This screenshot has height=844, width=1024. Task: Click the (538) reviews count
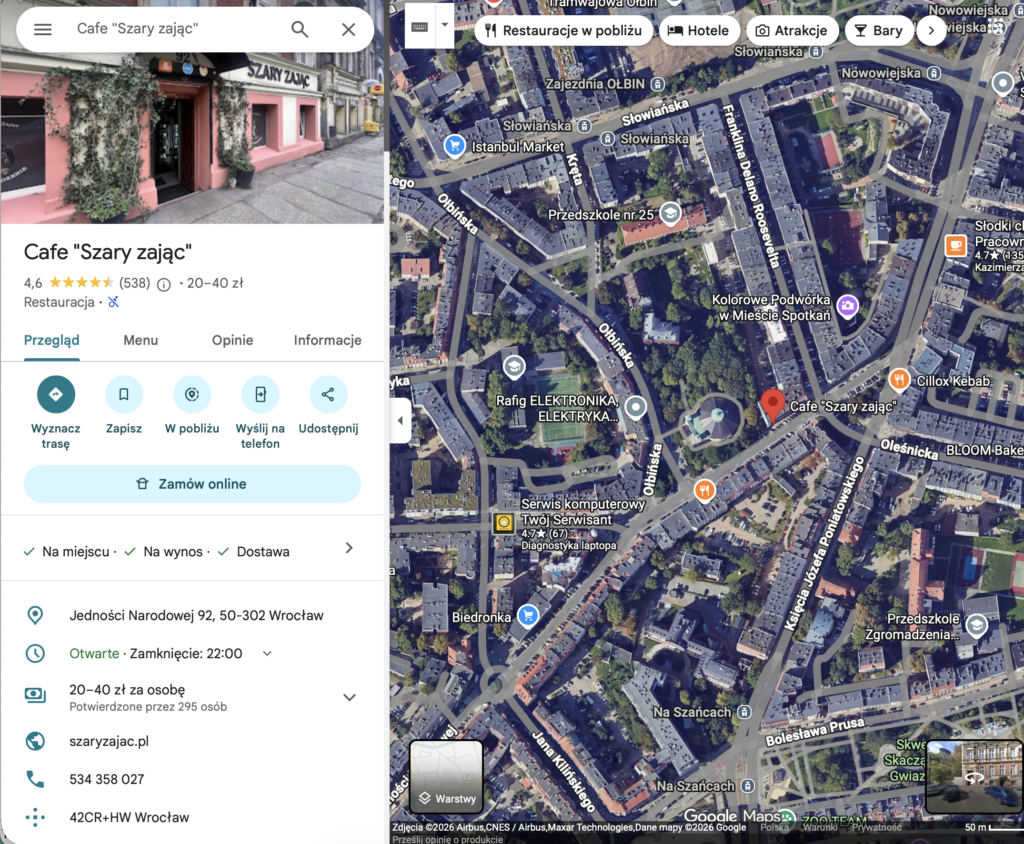point(135,284)
